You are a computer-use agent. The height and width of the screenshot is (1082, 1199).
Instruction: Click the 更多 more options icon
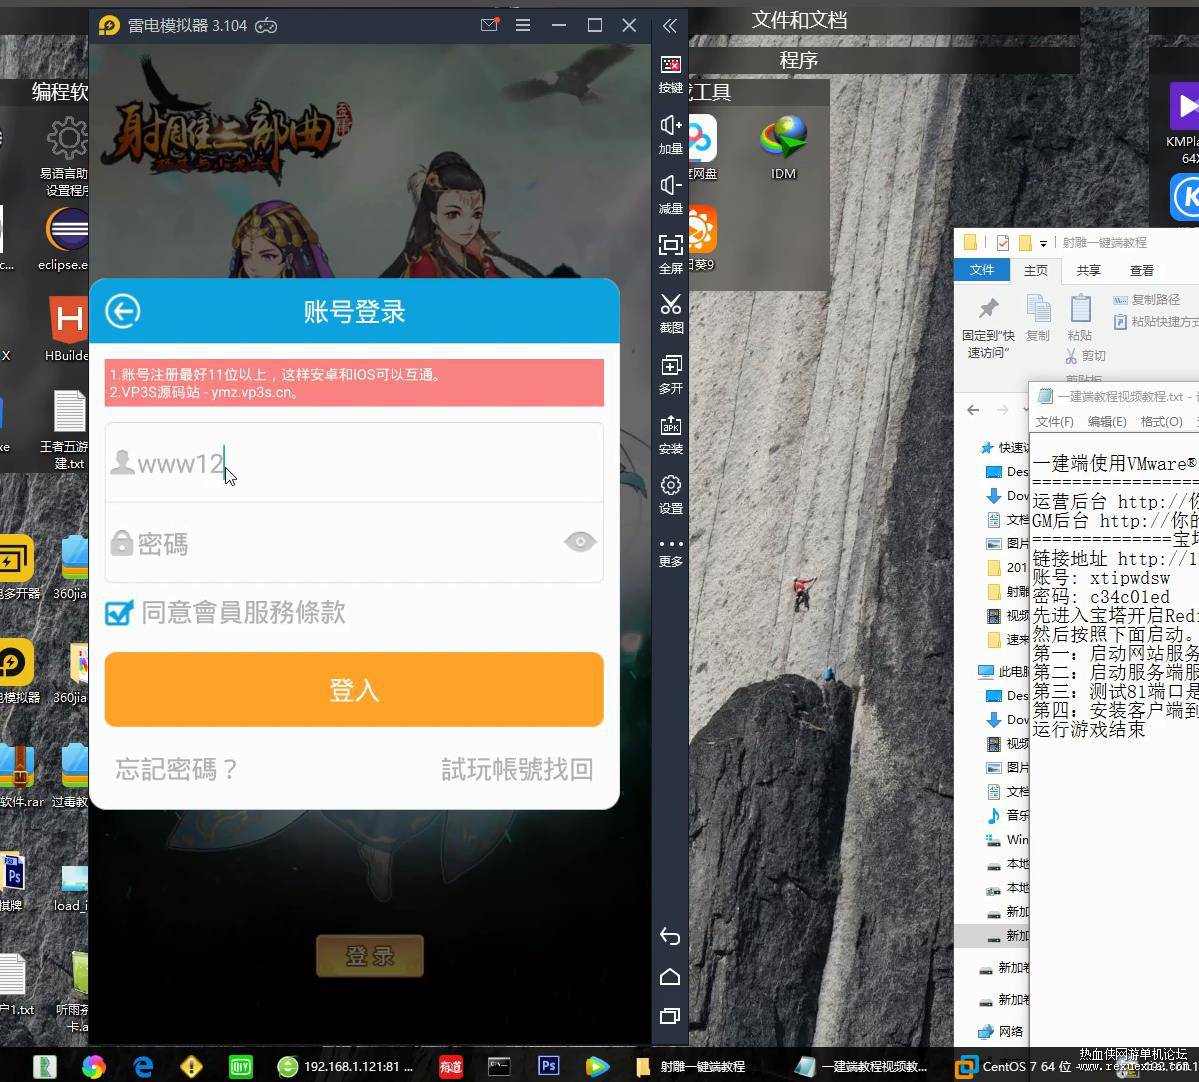[671, 553]
